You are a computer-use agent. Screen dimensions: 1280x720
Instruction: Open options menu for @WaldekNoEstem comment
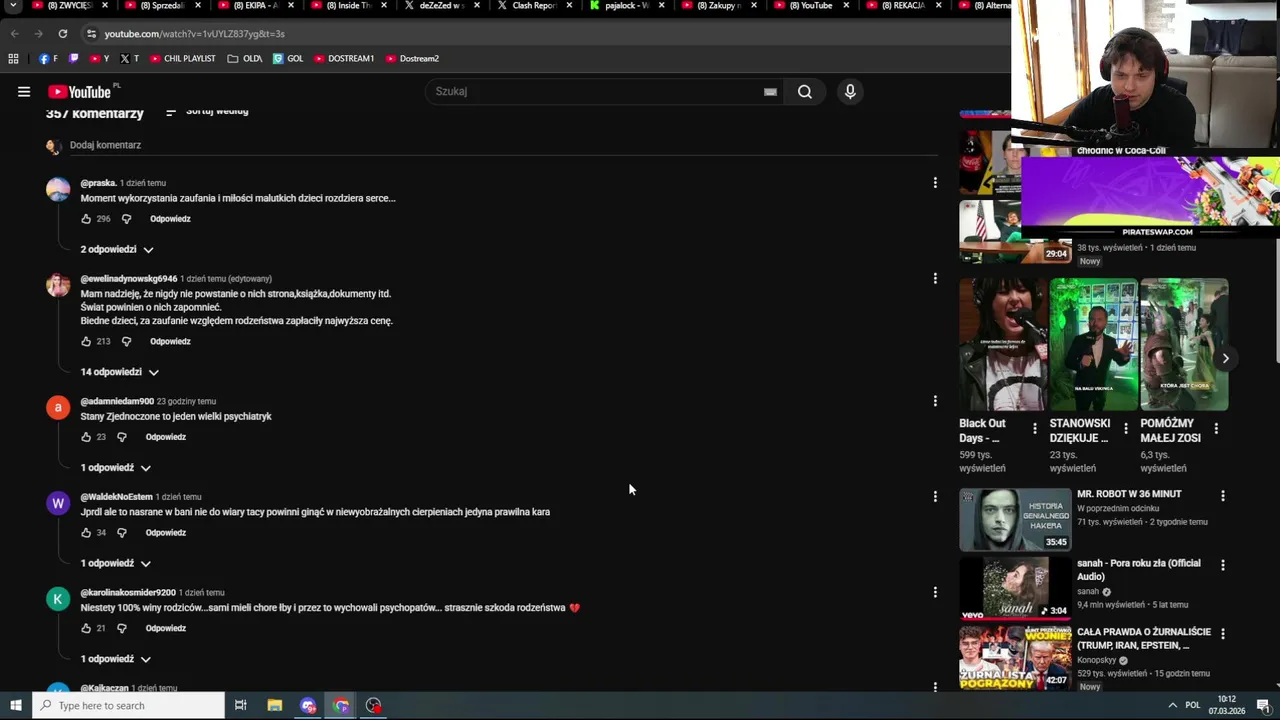tap(935, 497)
